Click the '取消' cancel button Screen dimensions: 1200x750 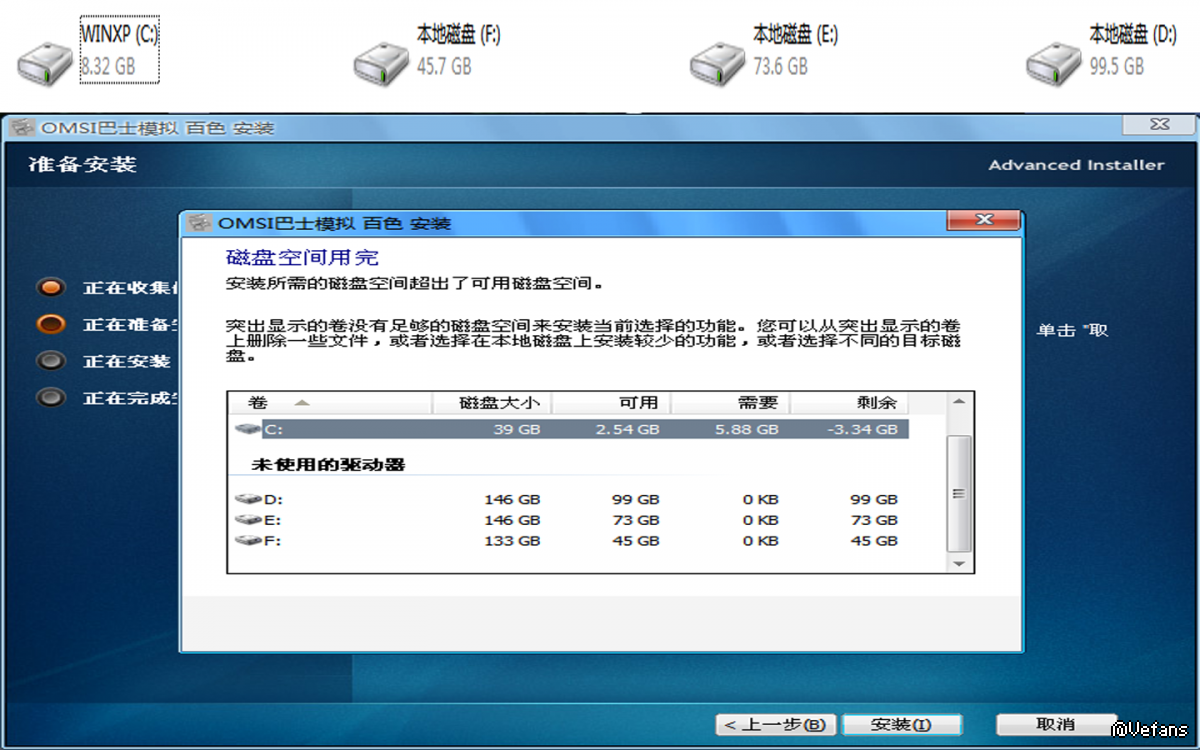point(1056,724)
